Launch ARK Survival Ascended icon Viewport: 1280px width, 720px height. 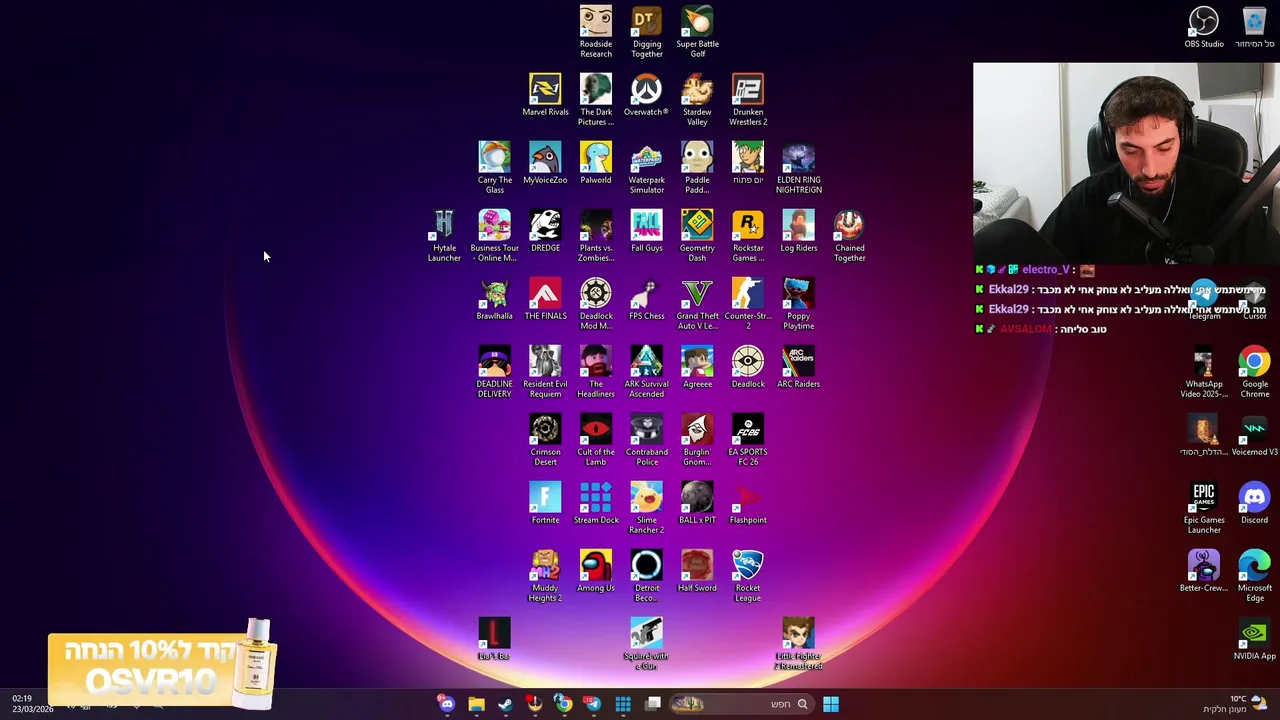[x=646, y=373]
